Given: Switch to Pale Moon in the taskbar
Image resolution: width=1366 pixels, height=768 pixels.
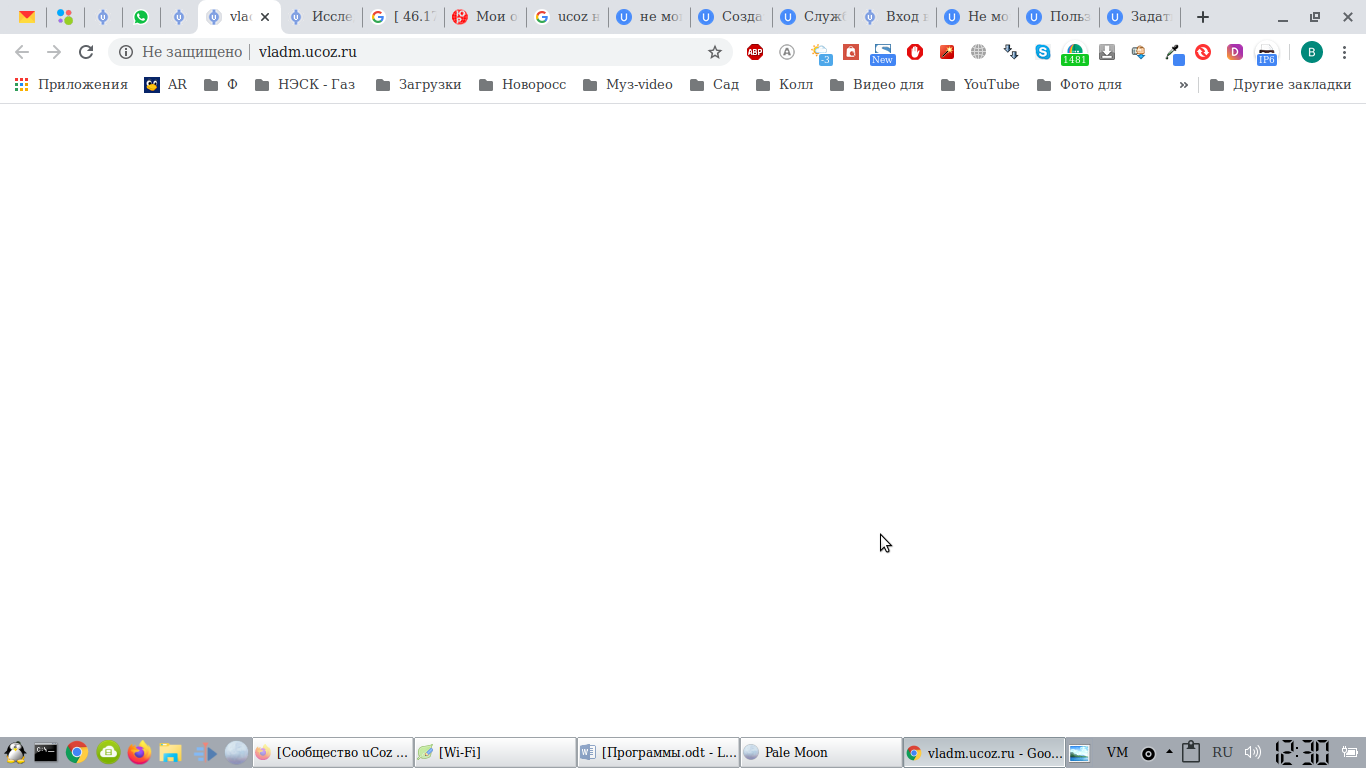Looking at the screenshot, I should (x=821, y=753).
